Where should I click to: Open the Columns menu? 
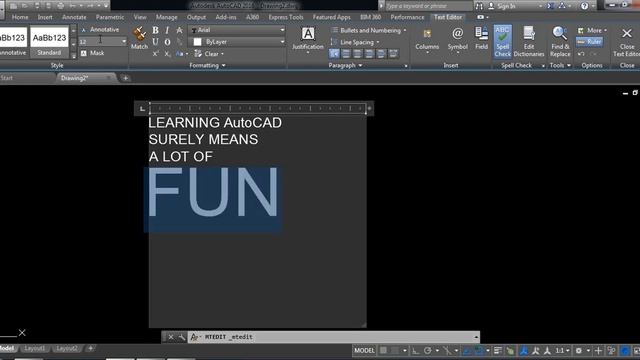pyautogui.click(x=427, y=40)
